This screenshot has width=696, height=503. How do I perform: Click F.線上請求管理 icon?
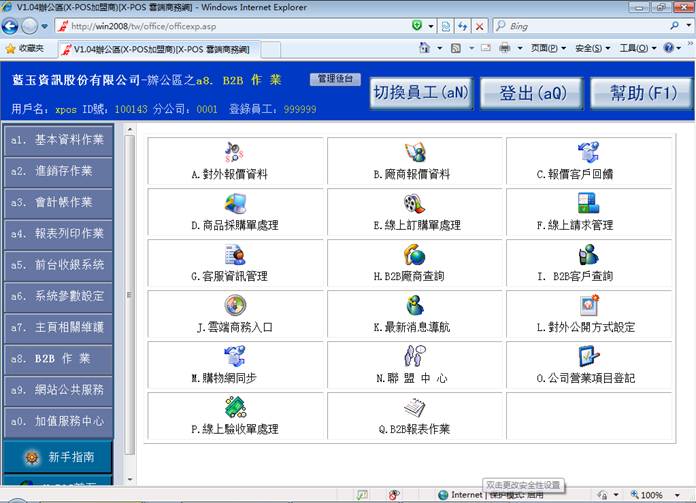(x=589, y=203)
